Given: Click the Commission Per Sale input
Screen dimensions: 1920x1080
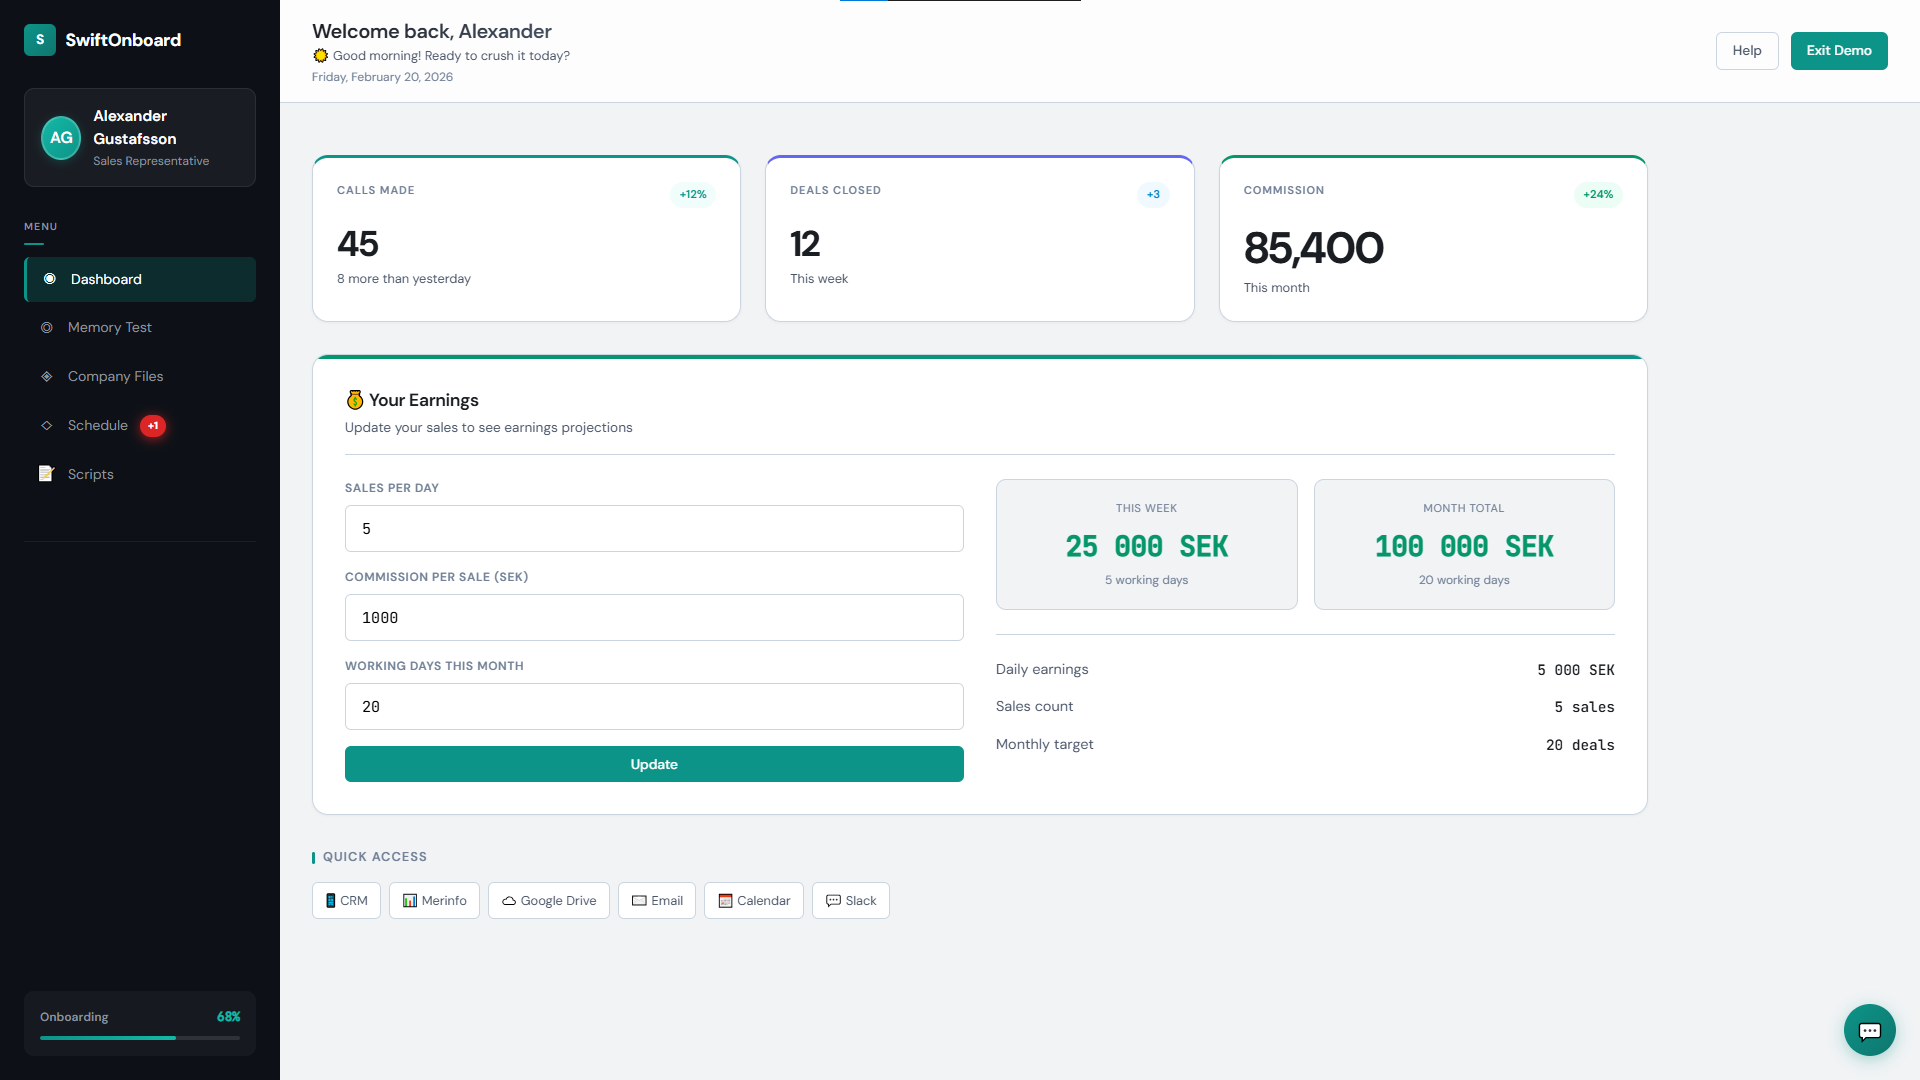Looking at the screenshot, I should pyautogui.click(x=654, y=617).
